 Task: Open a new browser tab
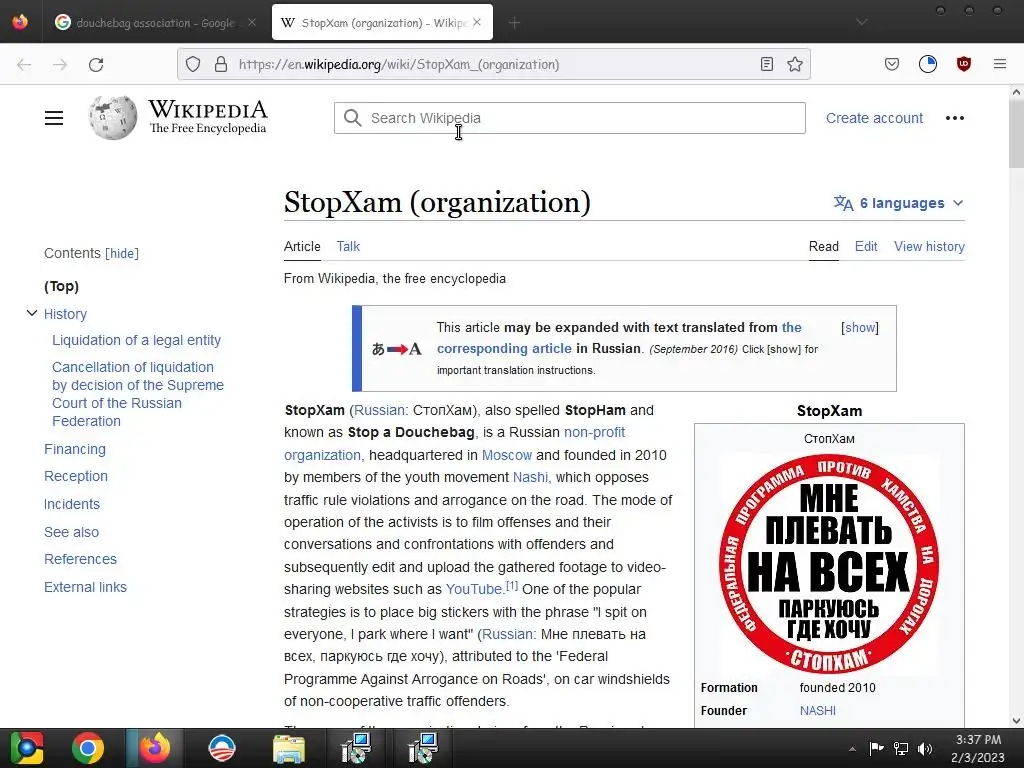pos(515,23)
